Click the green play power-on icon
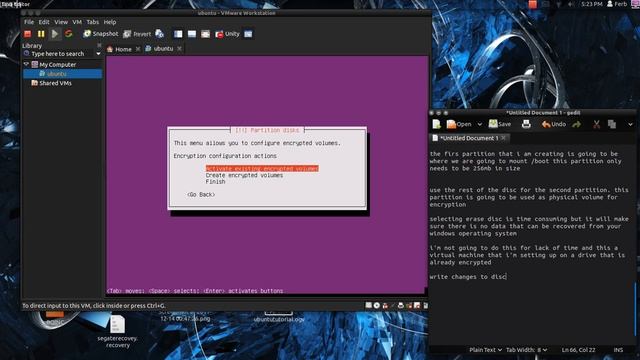 pos(55,34)
